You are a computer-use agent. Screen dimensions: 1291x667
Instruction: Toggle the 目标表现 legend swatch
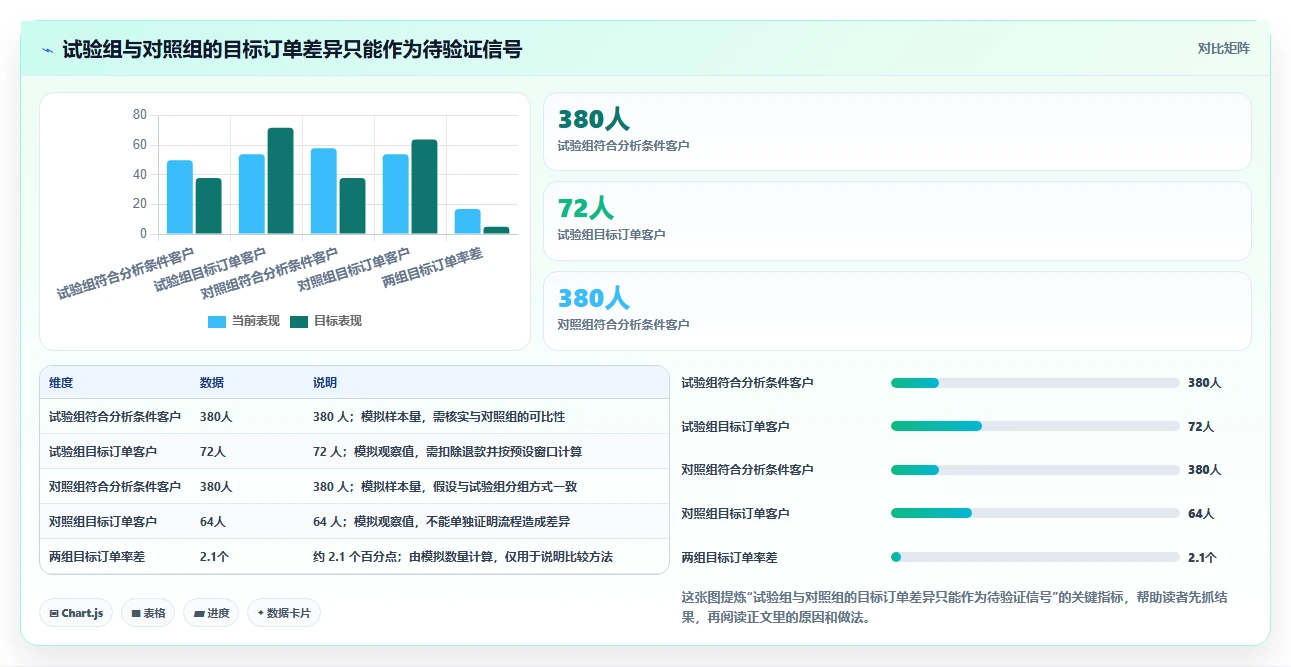(x=299, y=321)
